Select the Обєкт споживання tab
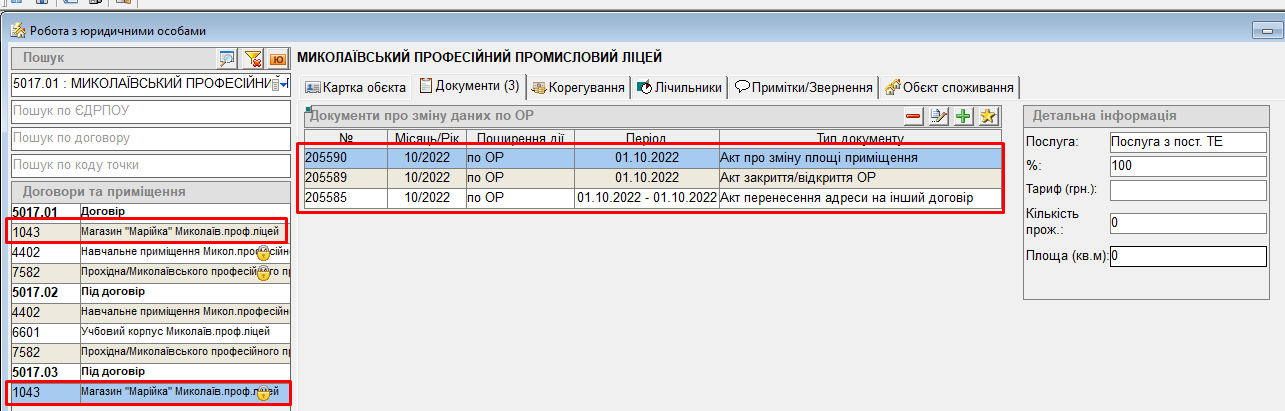1285x411 pixels. (951, 87)
